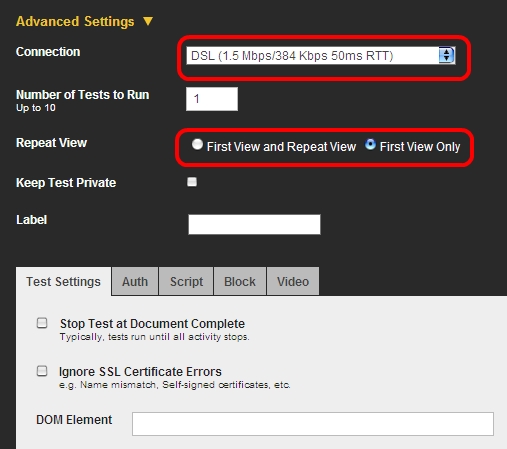Click the 'Keep Test Private' label text
This screenshot has height=449, width=507.
point(66,183)
